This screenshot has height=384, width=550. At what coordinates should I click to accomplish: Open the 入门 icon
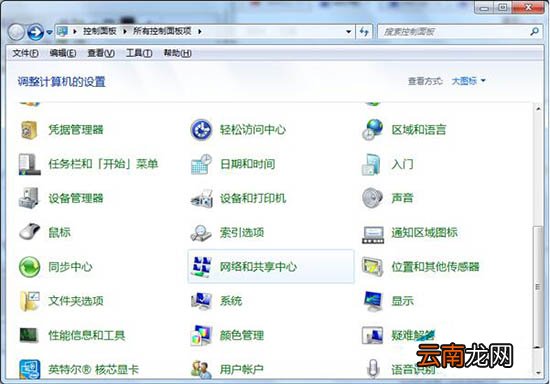(371, 164)
